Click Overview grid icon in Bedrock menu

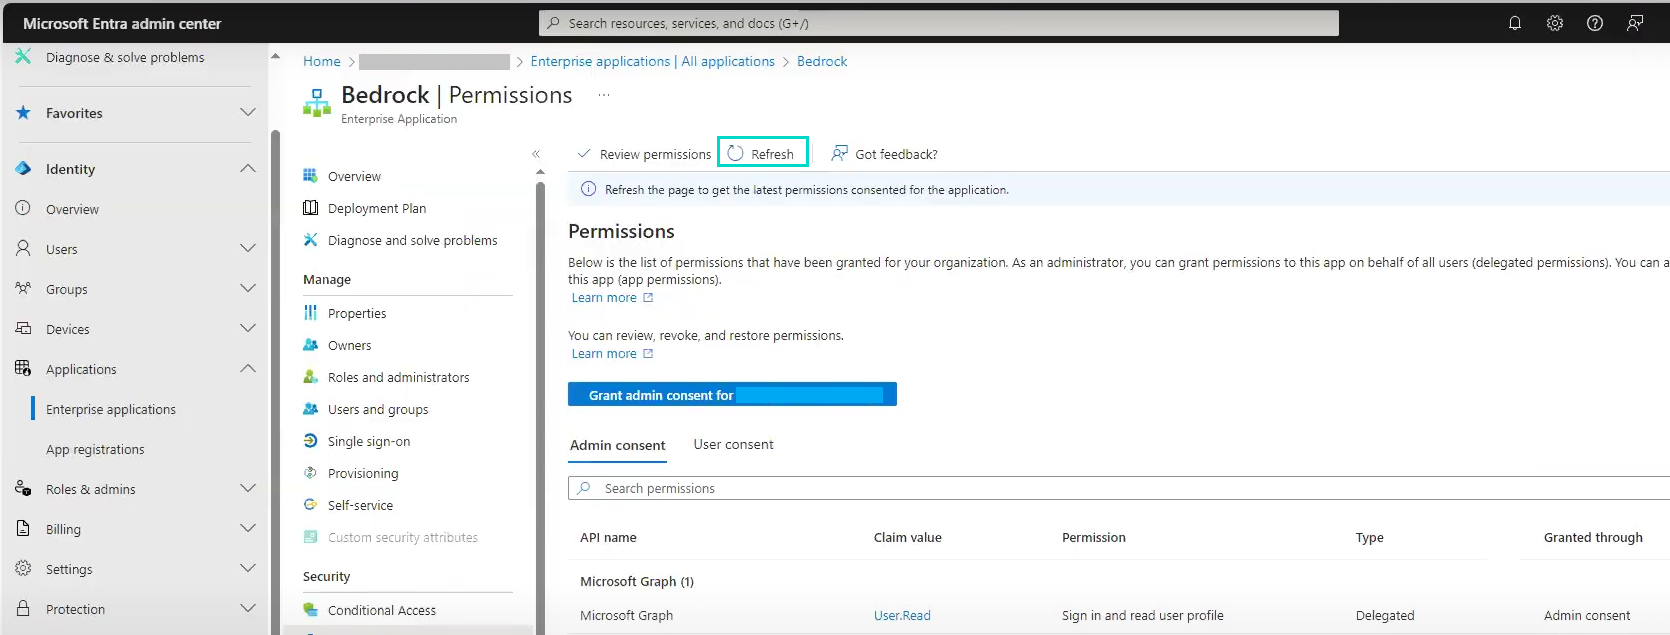[310, 176]
